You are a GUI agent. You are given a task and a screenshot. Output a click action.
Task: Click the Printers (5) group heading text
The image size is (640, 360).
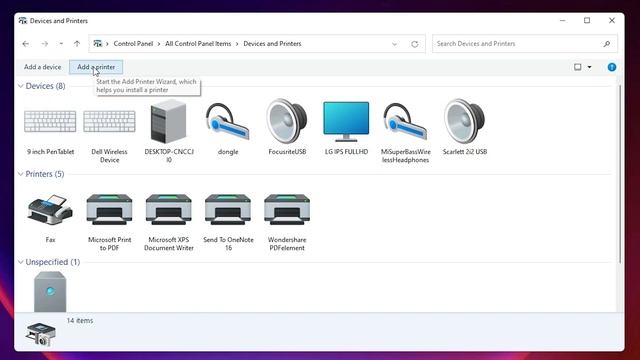point(45,174)
